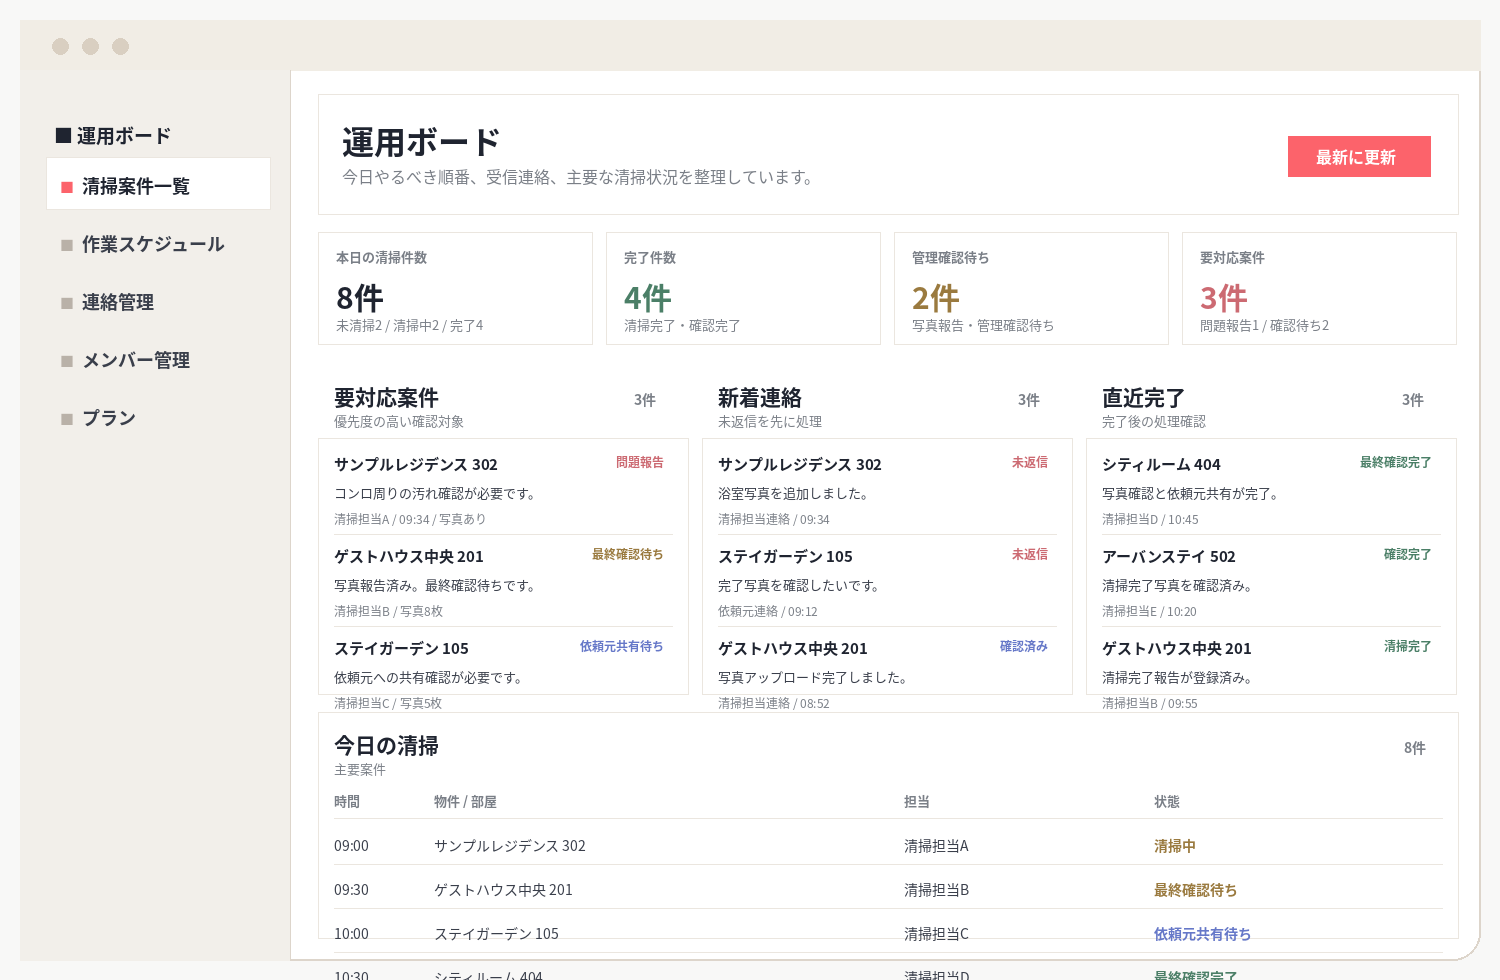Click 清掃完了 tag on ゲストハウス中央 201
Viewport: 1500px width, 980px height.
pyautogui.click(x=1407, y=646)
